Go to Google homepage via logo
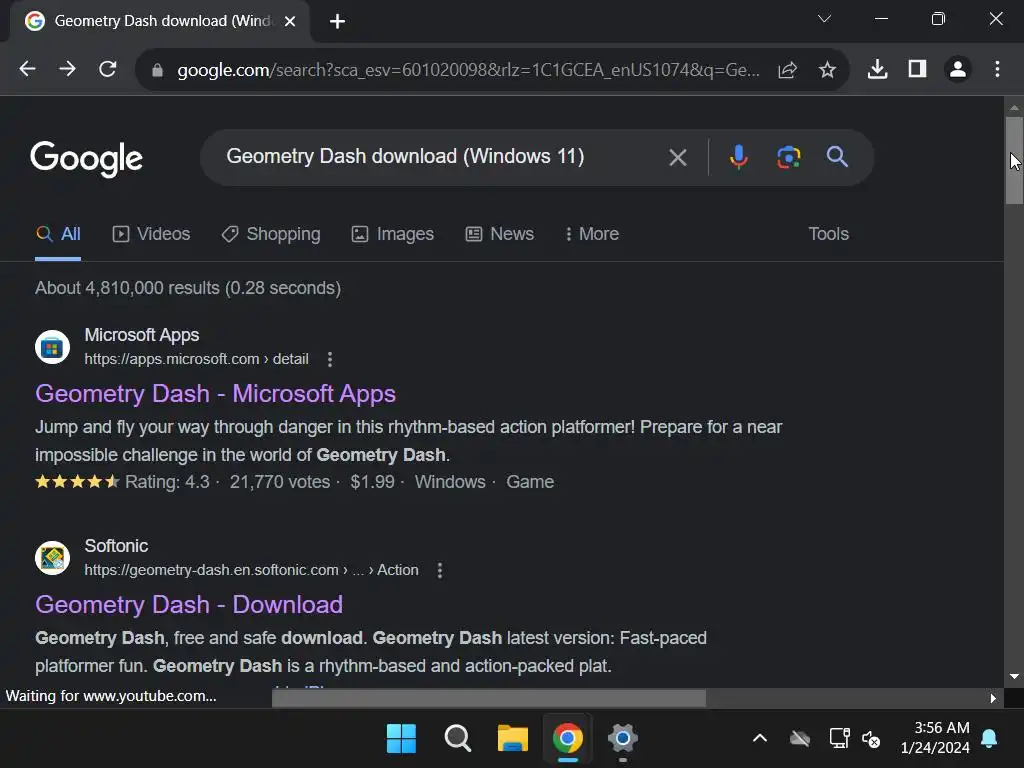The width and height of the screenshot is (1024, 768). click(86, 158)
